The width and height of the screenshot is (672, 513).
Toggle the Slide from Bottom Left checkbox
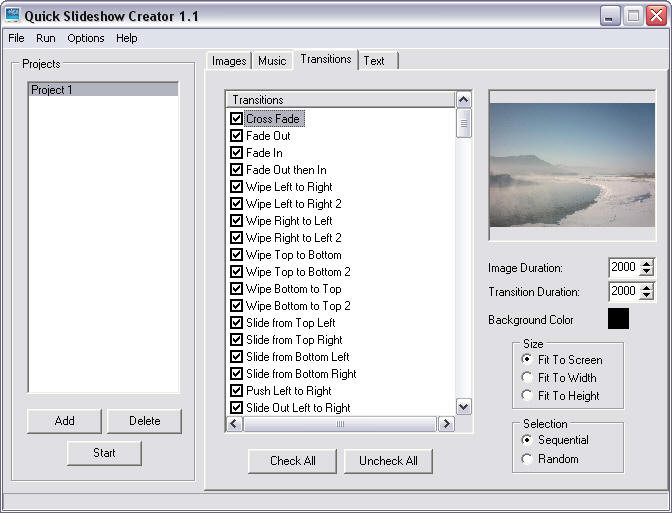pos(236,357)
